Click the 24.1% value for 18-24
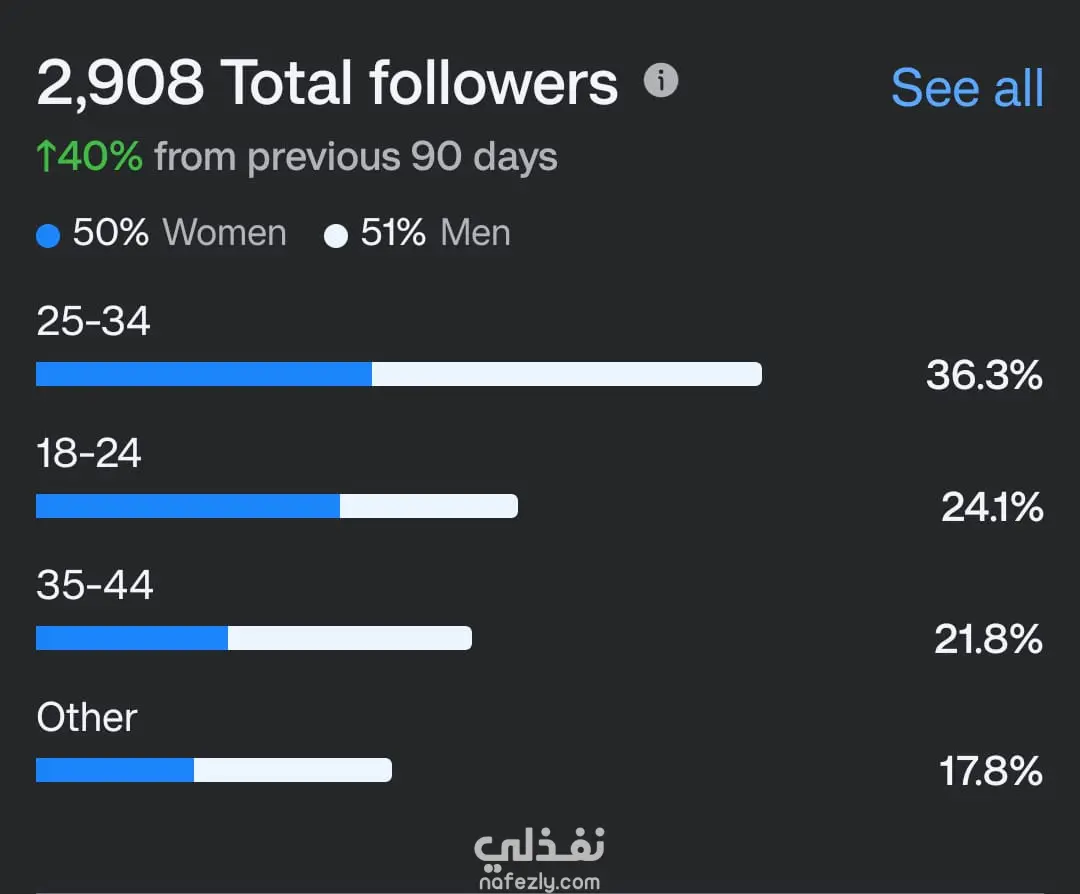The image size is (1080, 894). pyautogui.click(x=992, y=507)
